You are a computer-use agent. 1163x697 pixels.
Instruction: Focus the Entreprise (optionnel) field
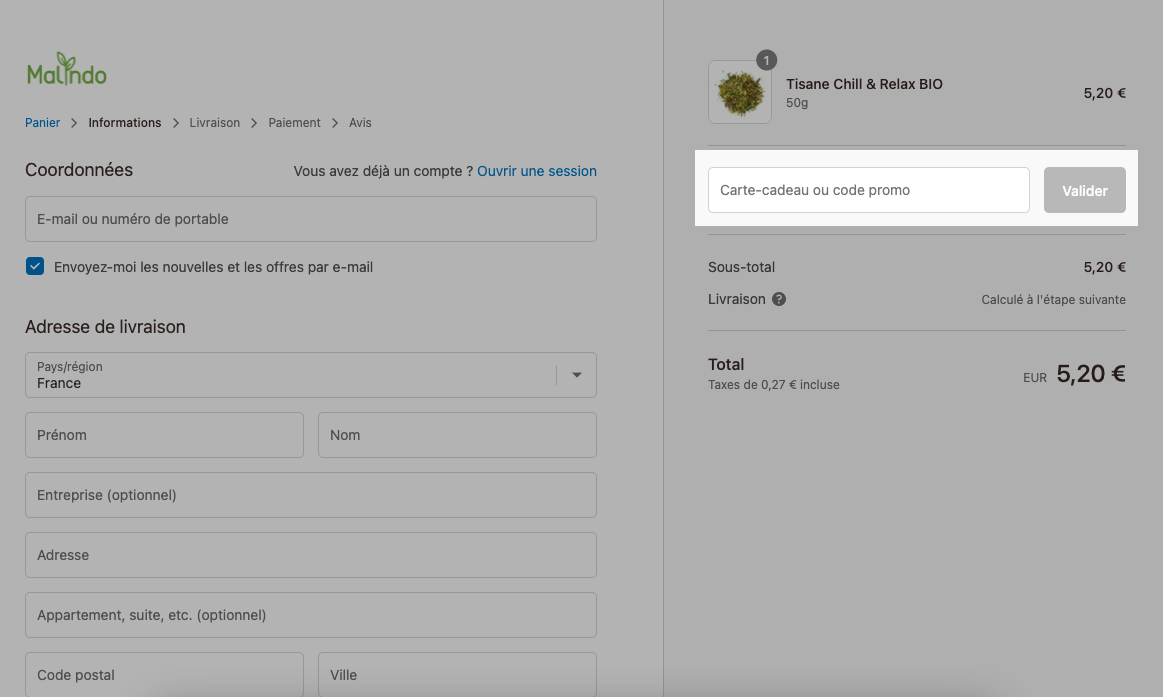(311, 495)
